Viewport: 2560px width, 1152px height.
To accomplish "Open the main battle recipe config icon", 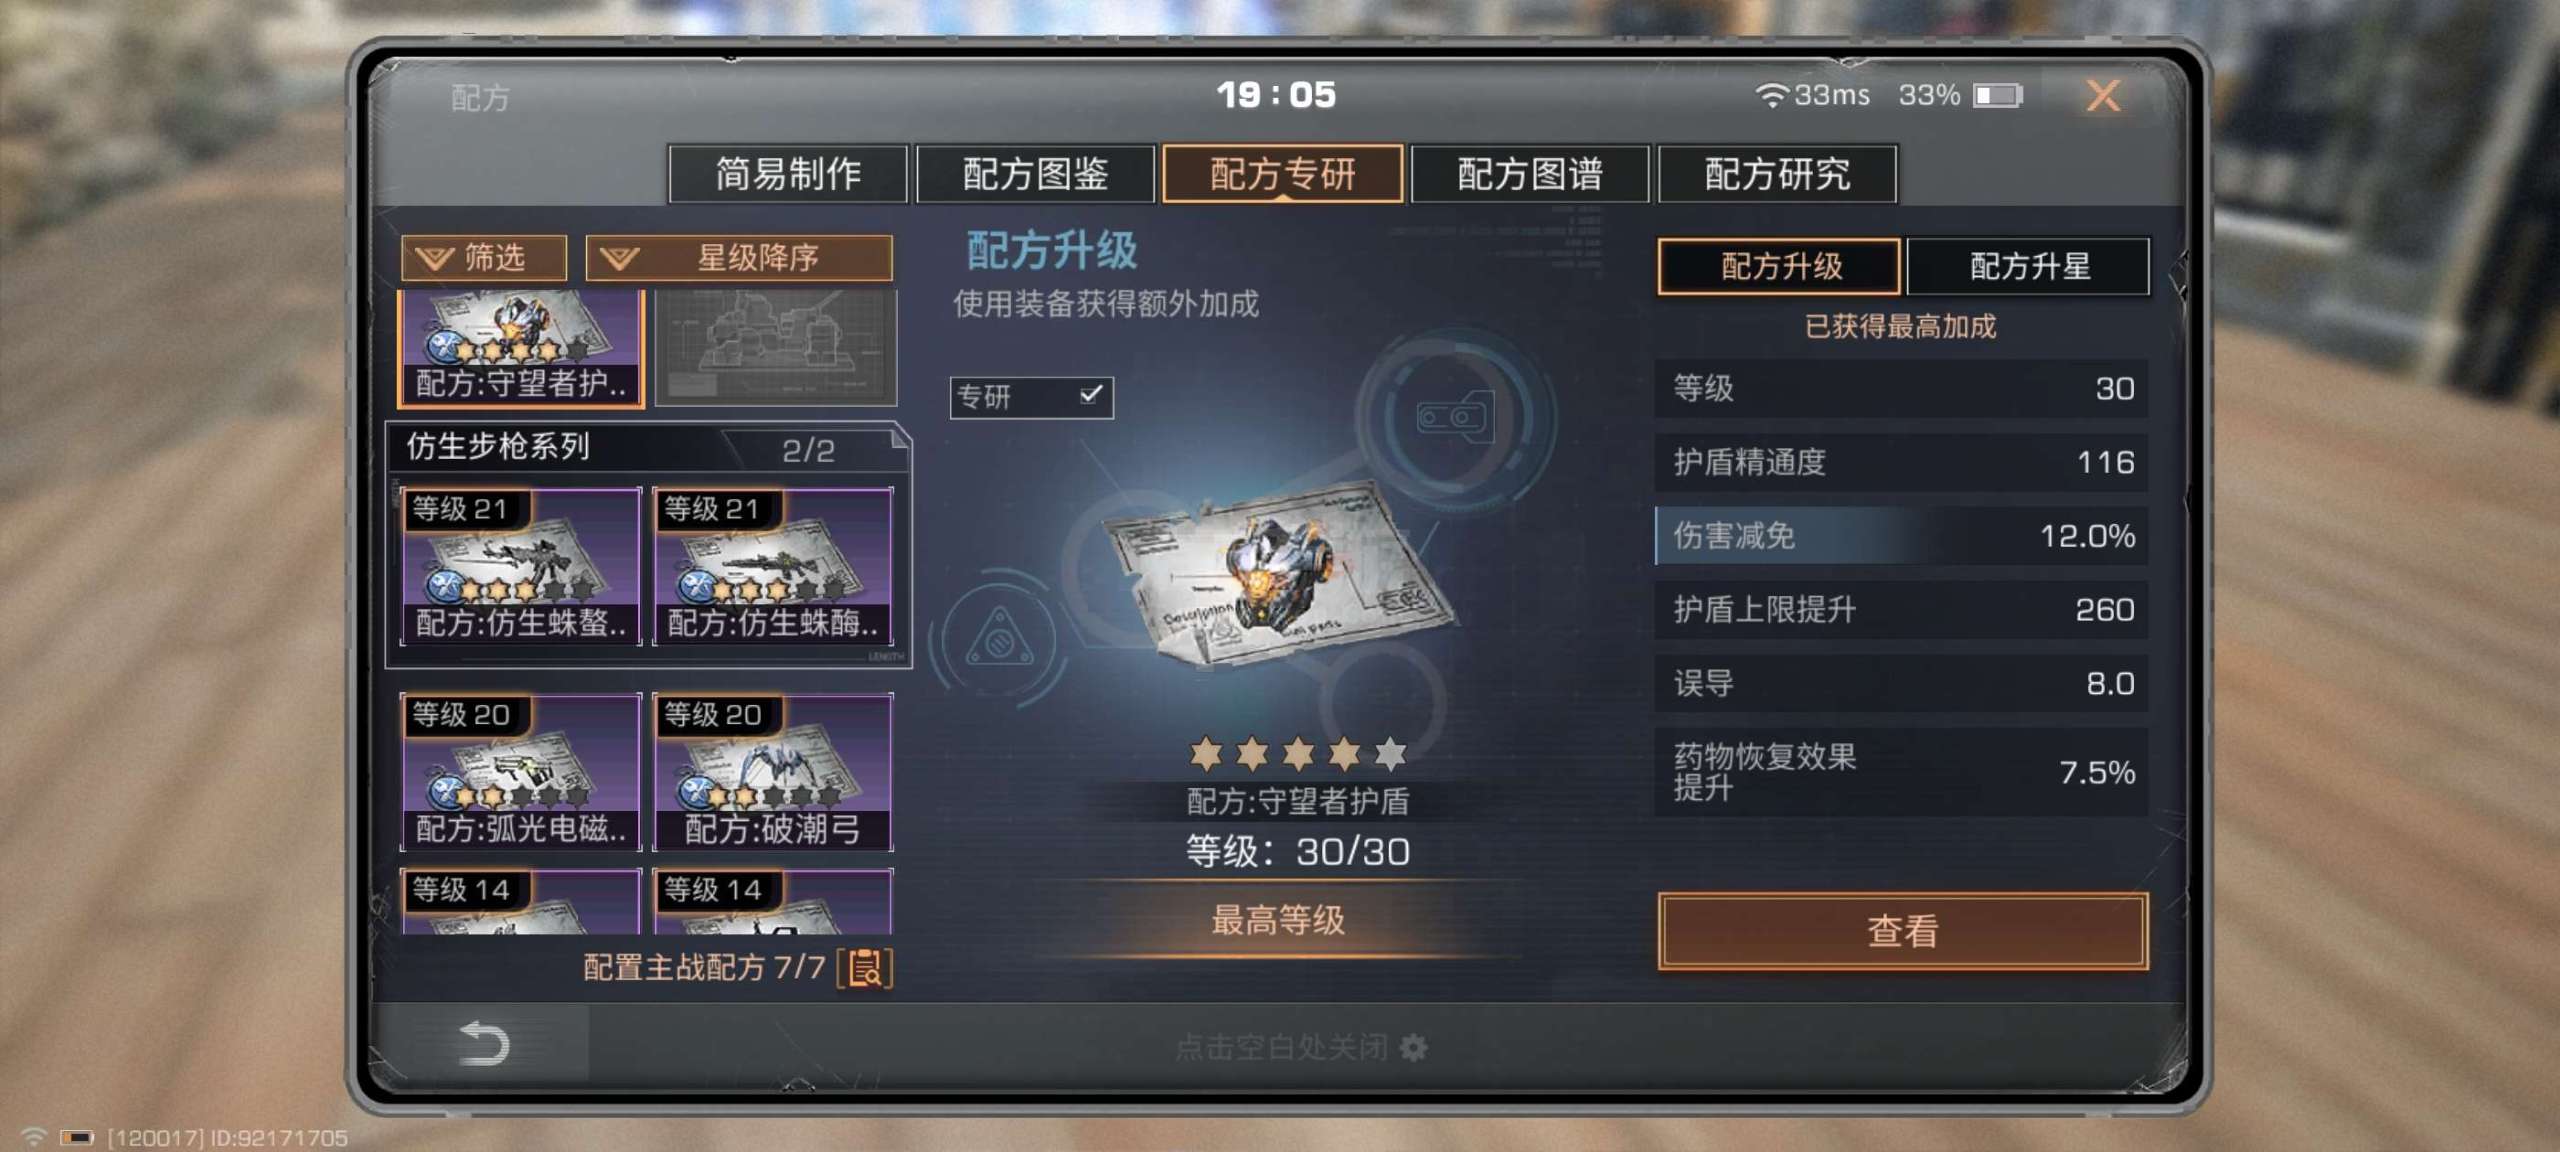I will [x=865, y=968].
